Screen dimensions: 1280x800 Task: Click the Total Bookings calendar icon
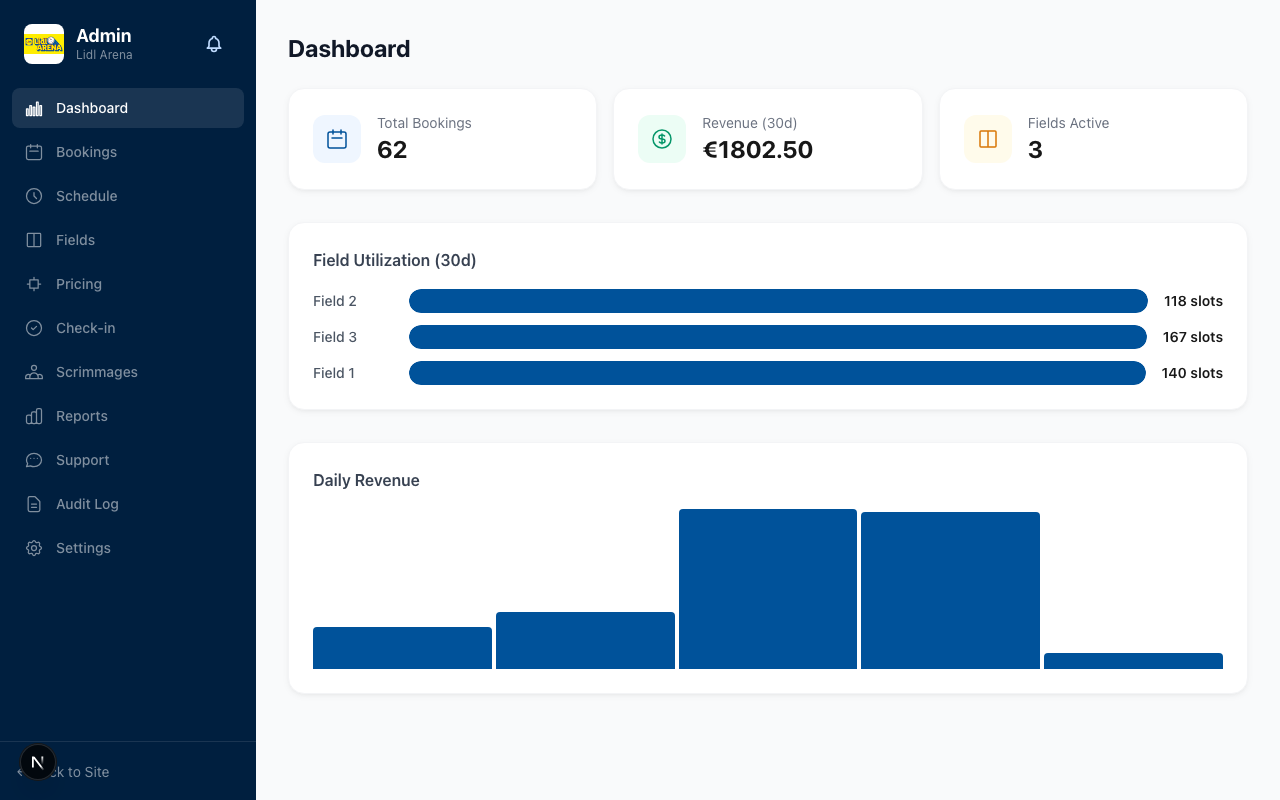(337, 139)
